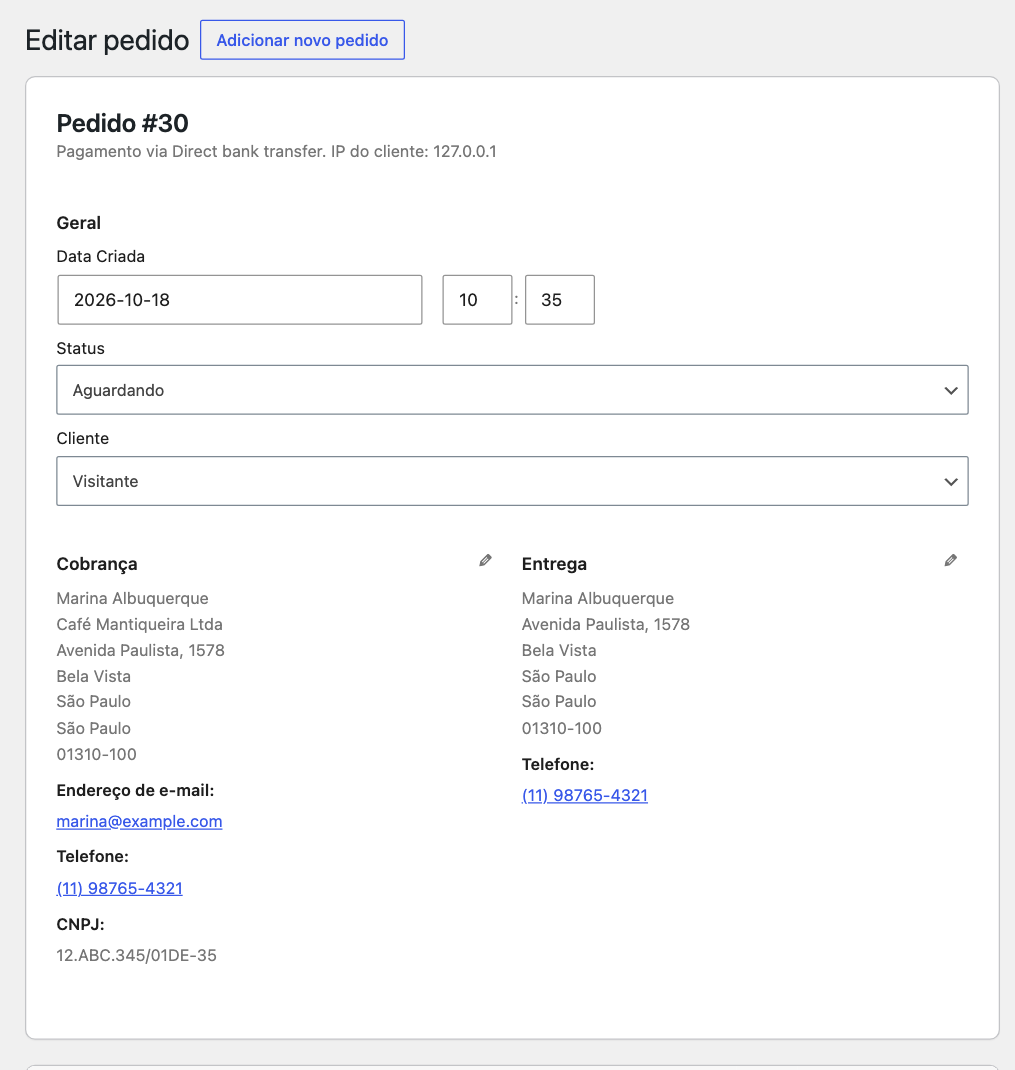Viewport: 1015px width, 1070px height.
Task: Click the shipping postcode 01310-100 under Entrega
Action: coord(562,729)
